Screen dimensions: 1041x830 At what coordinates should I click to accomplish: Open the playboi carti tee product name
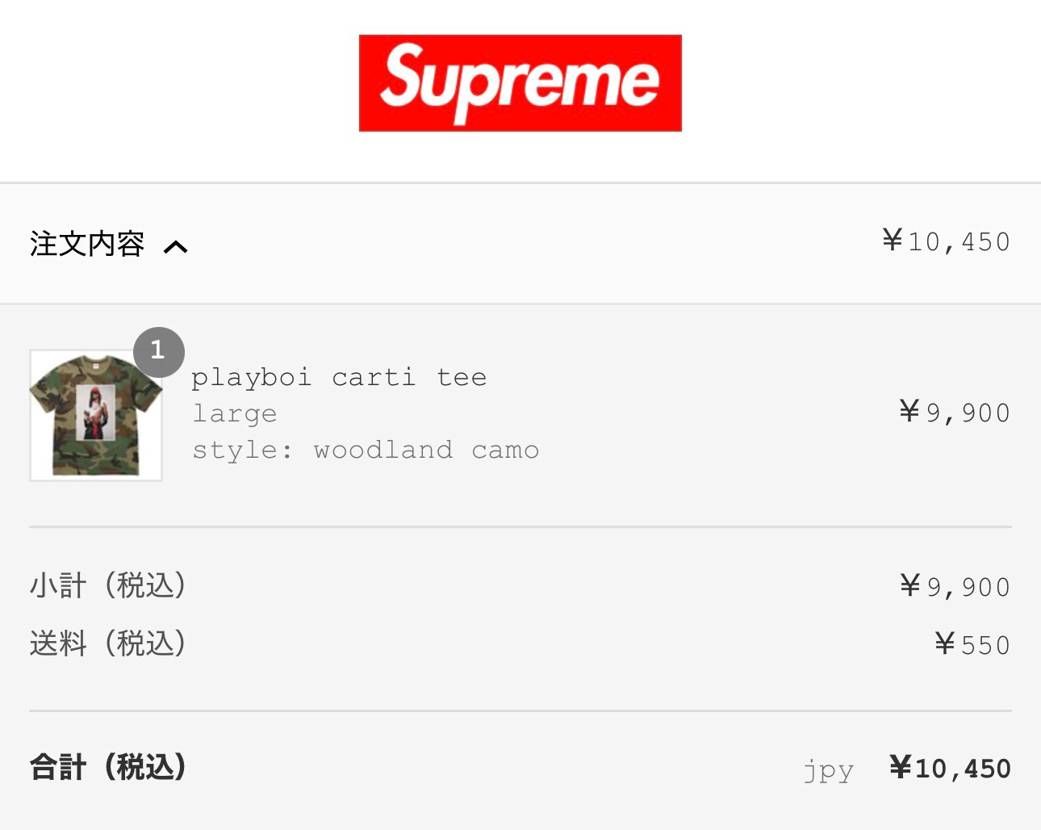(339, 378)
